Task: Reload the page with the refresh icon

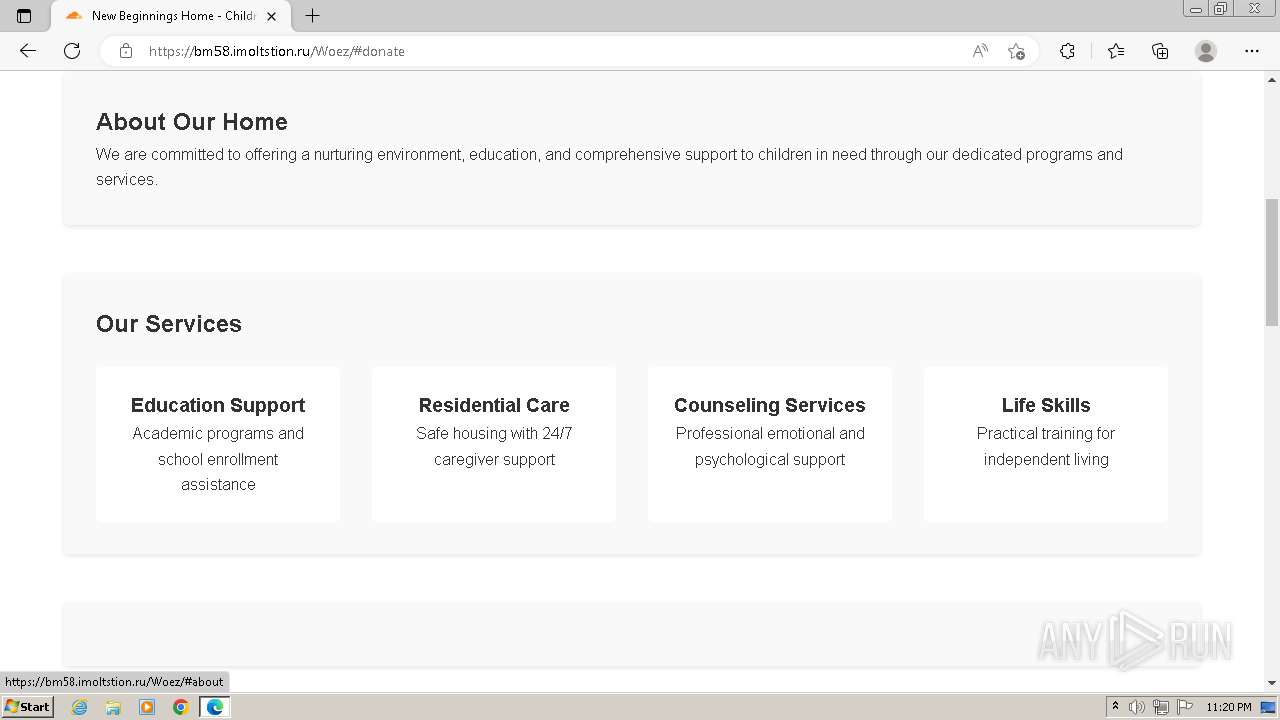Action: click(x=72, y=51)
